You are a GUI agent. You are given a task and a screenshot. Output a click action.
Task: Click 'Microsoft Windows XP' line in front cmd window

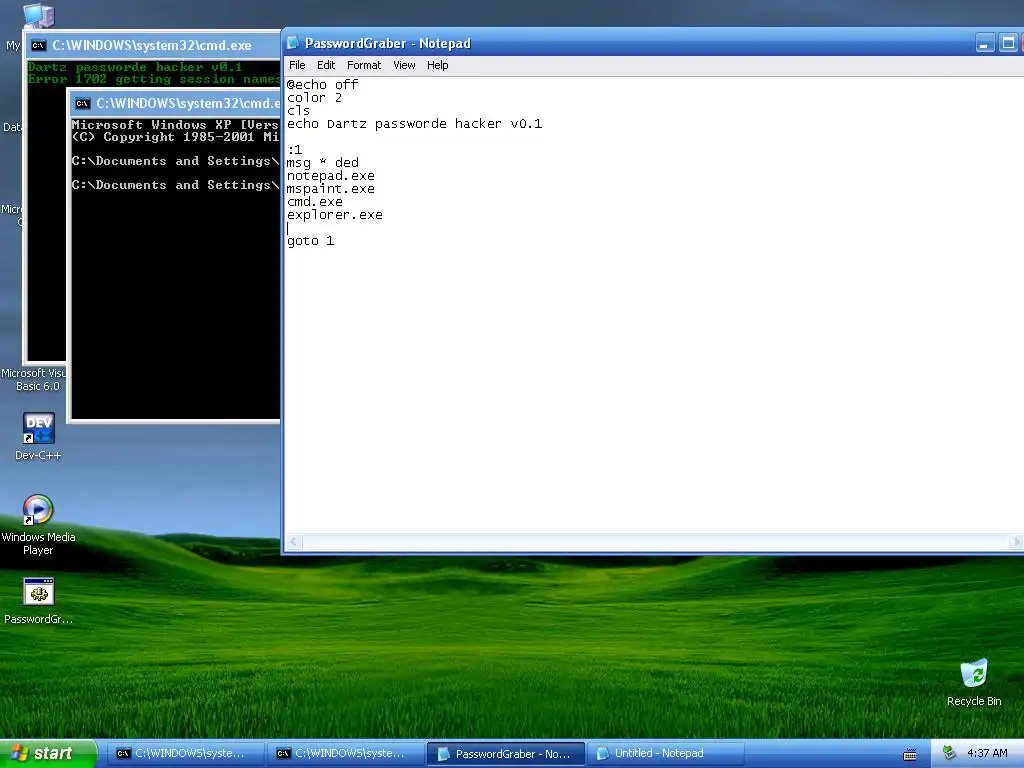[175, 125]
